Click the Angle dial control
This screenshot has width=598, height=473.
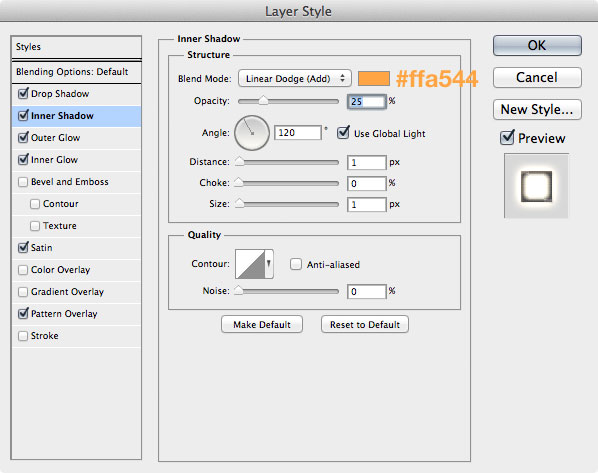point(252,133)
